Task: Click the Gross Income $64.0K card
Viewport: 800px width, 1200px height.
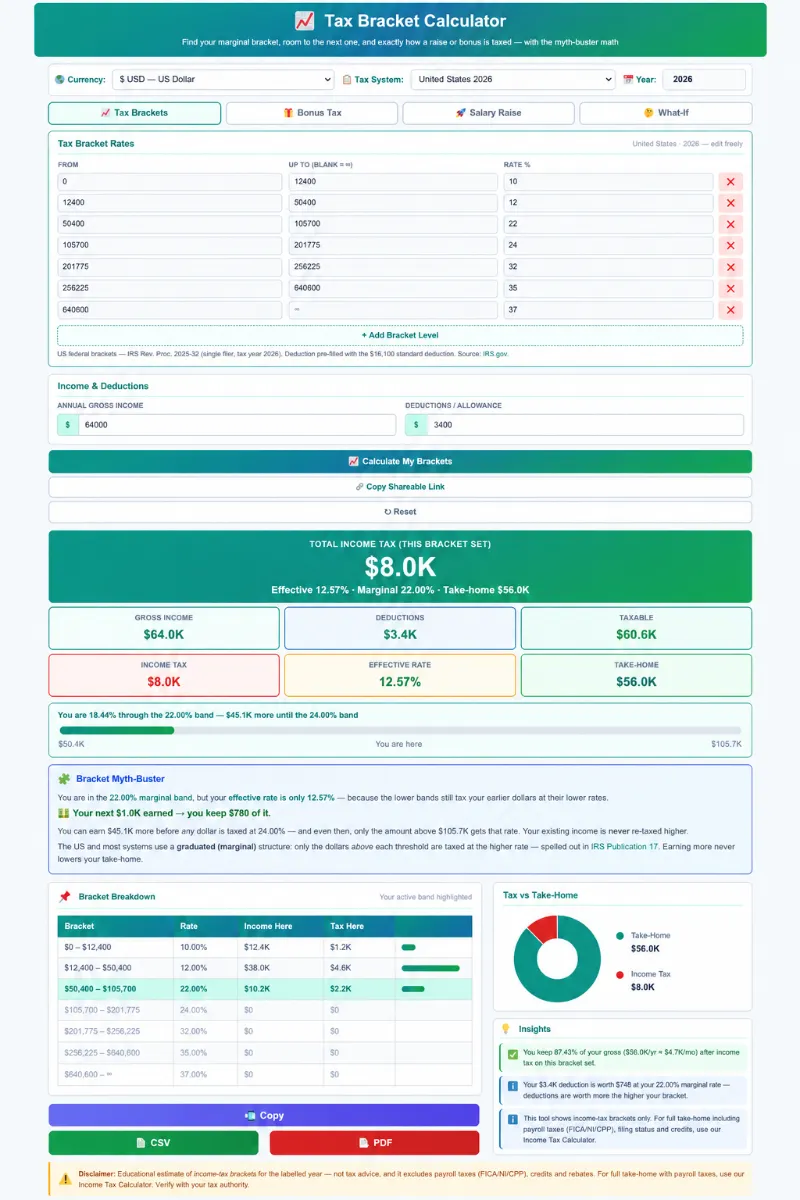Action: click(164, 628)
